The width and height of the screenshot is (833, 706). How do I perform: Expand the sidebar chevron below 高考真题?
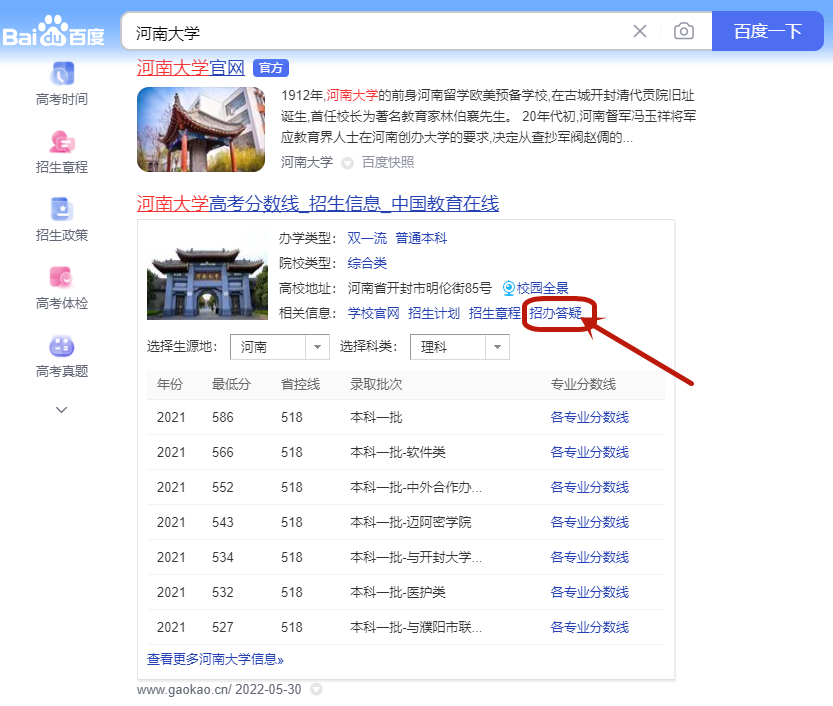click(62, 409)
